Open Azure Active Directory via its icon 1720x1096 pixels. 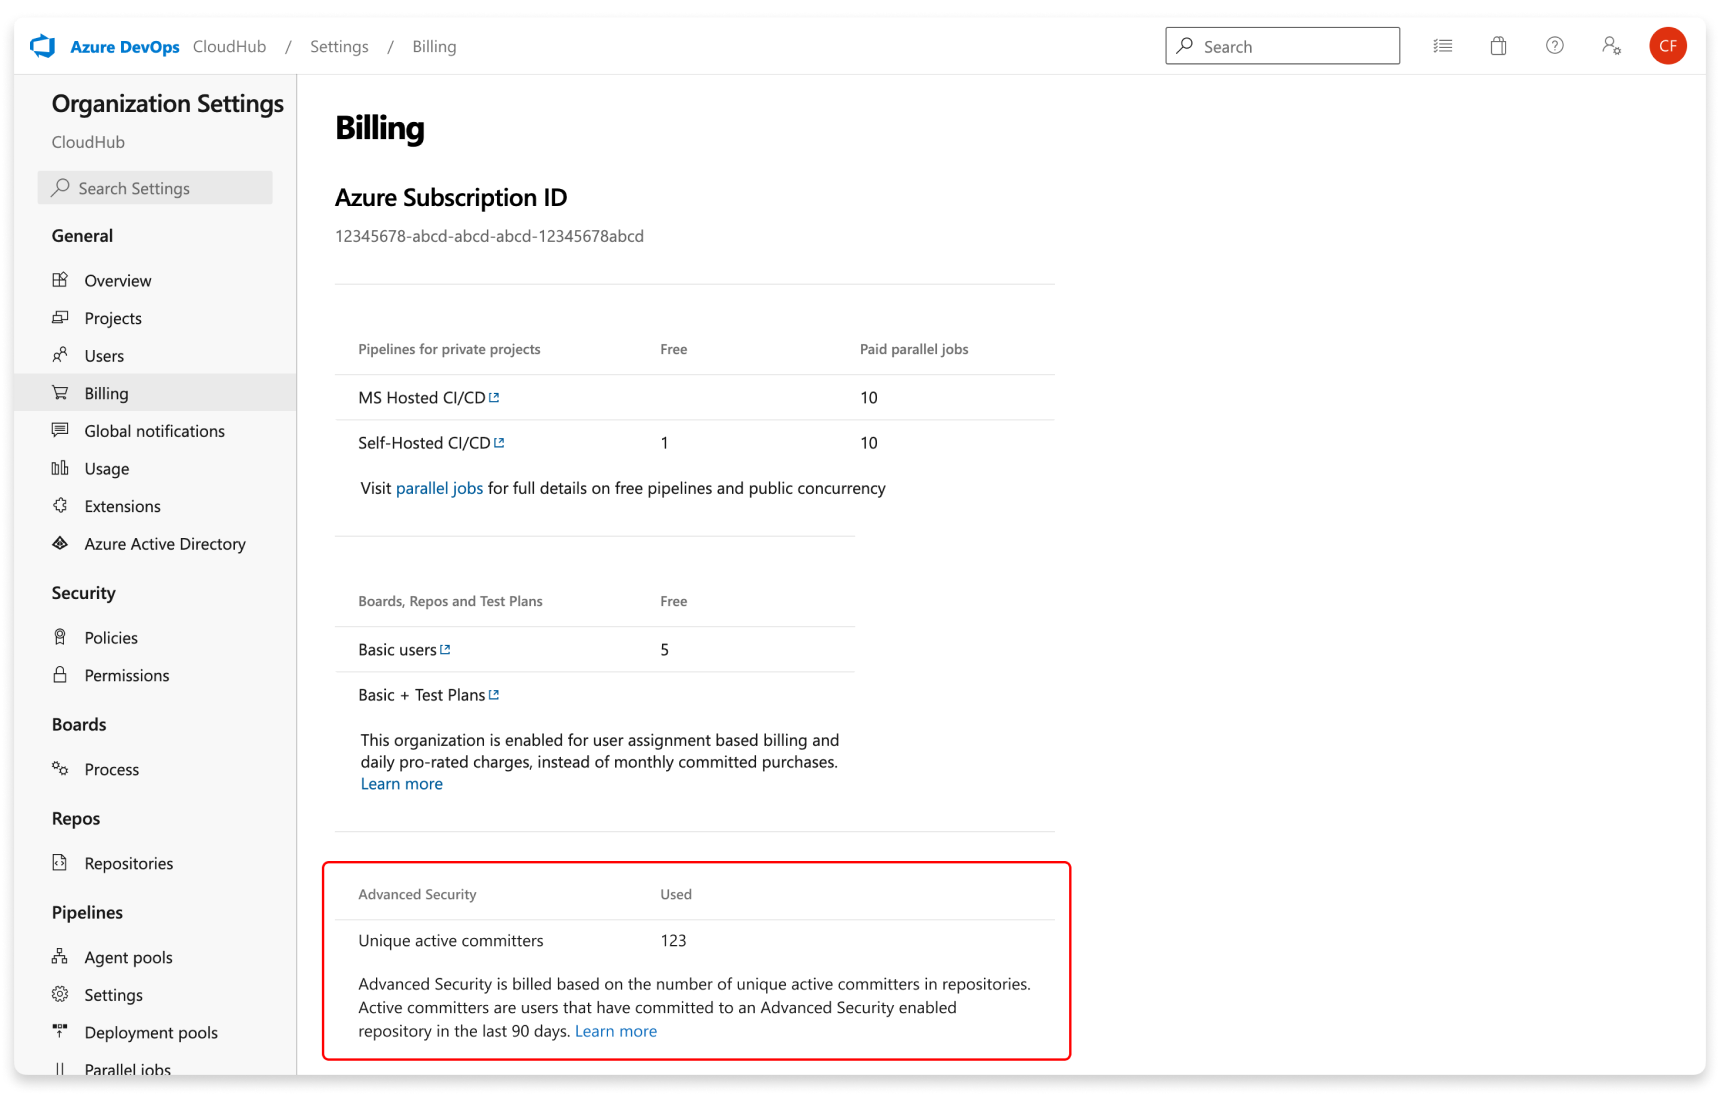click(61, 543)
